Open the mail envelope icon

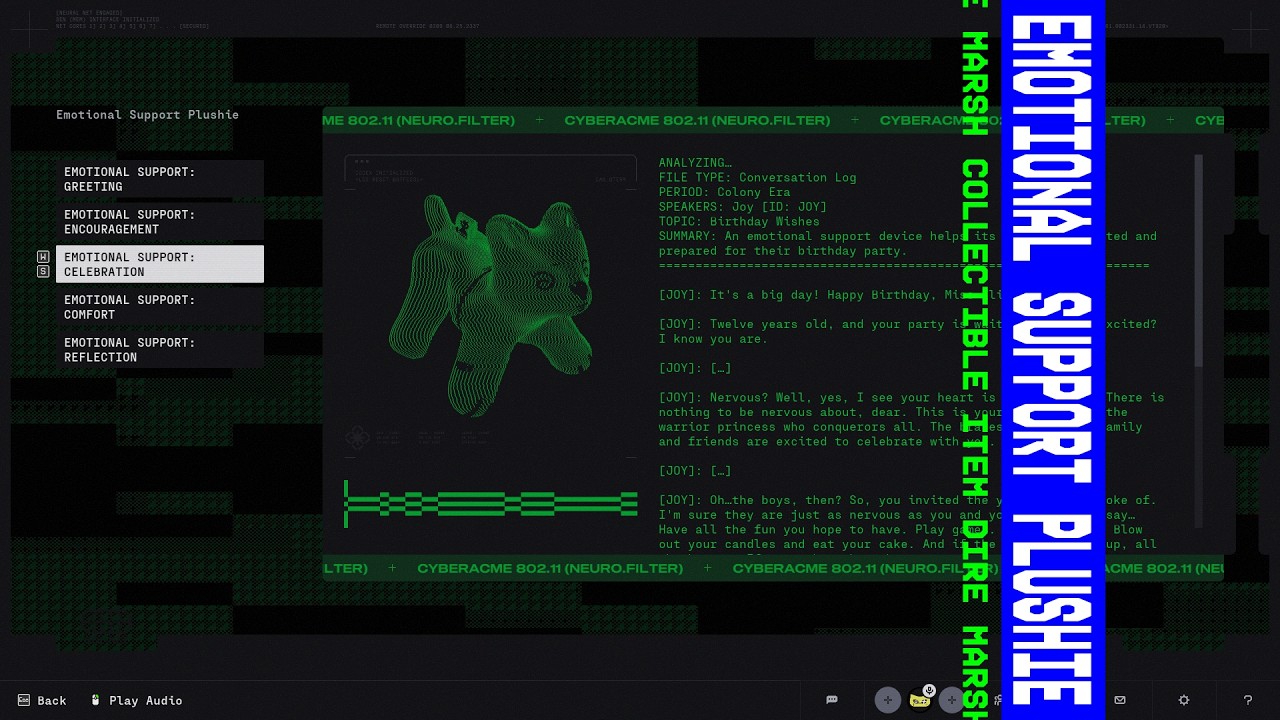[1120, 700]
